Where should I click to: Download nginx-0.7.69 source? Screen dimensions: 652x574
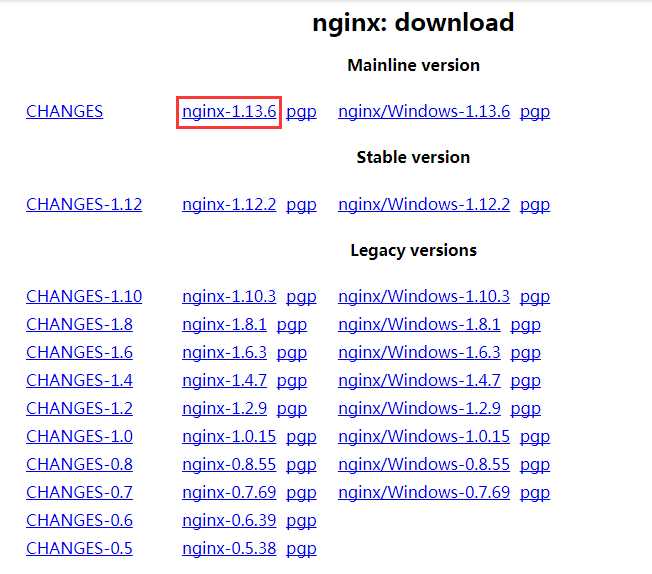[229, 492]
